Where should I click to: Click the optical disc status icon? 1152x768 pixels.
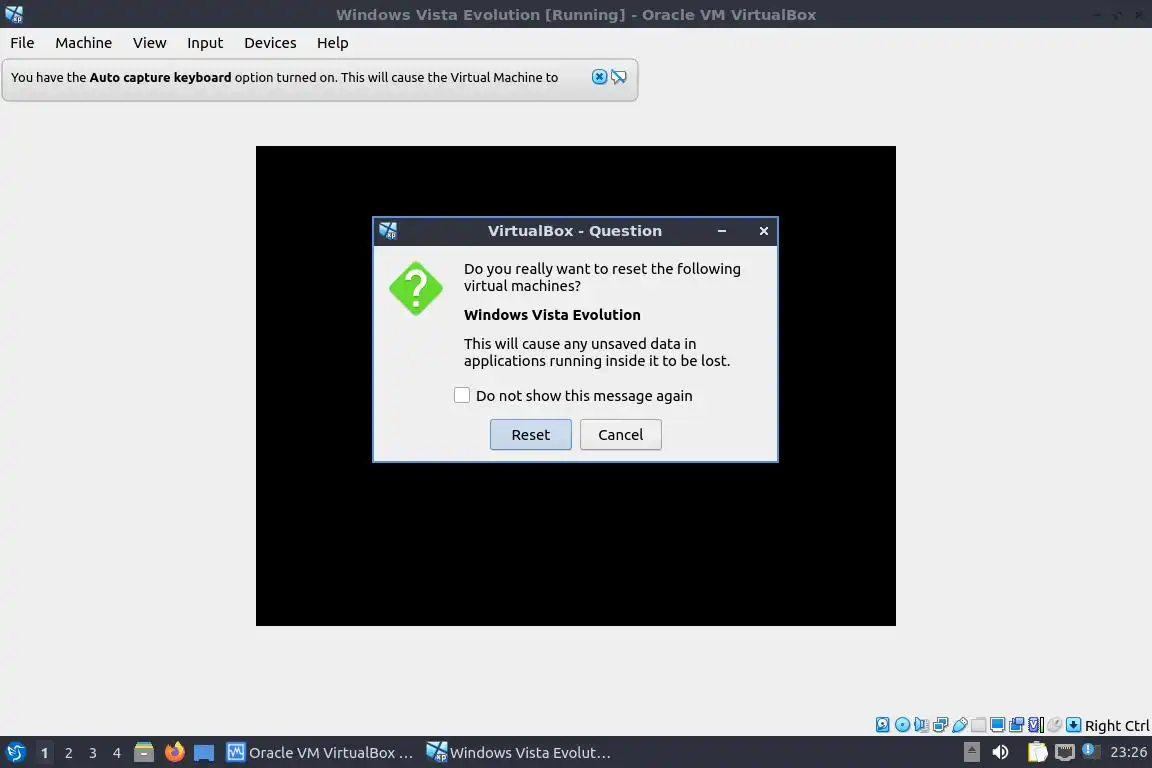(x=902, y=725)
